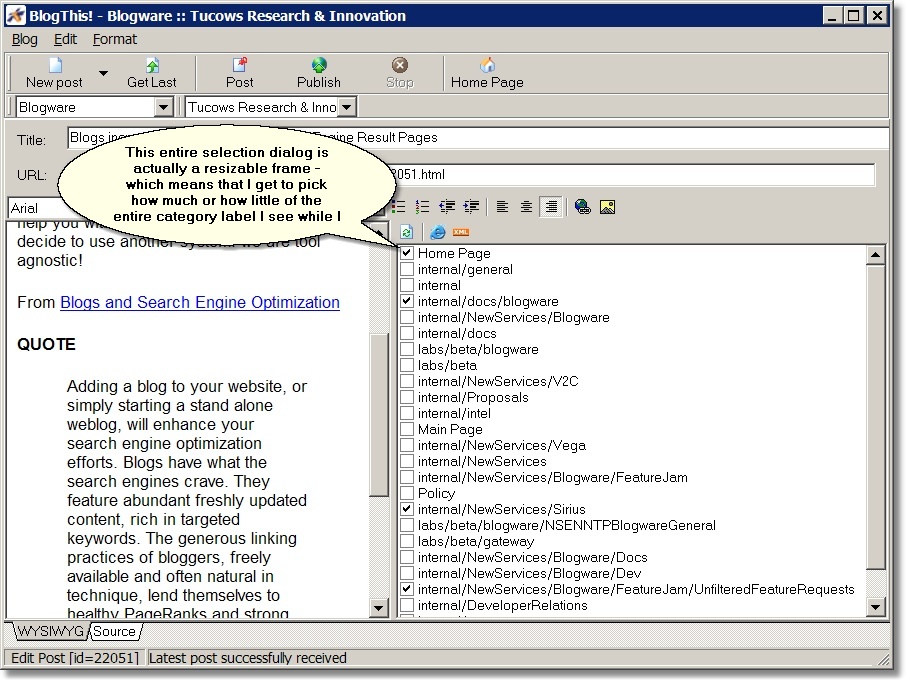
Task: Open the Blogware account dropdown
Action: [164, 107]
